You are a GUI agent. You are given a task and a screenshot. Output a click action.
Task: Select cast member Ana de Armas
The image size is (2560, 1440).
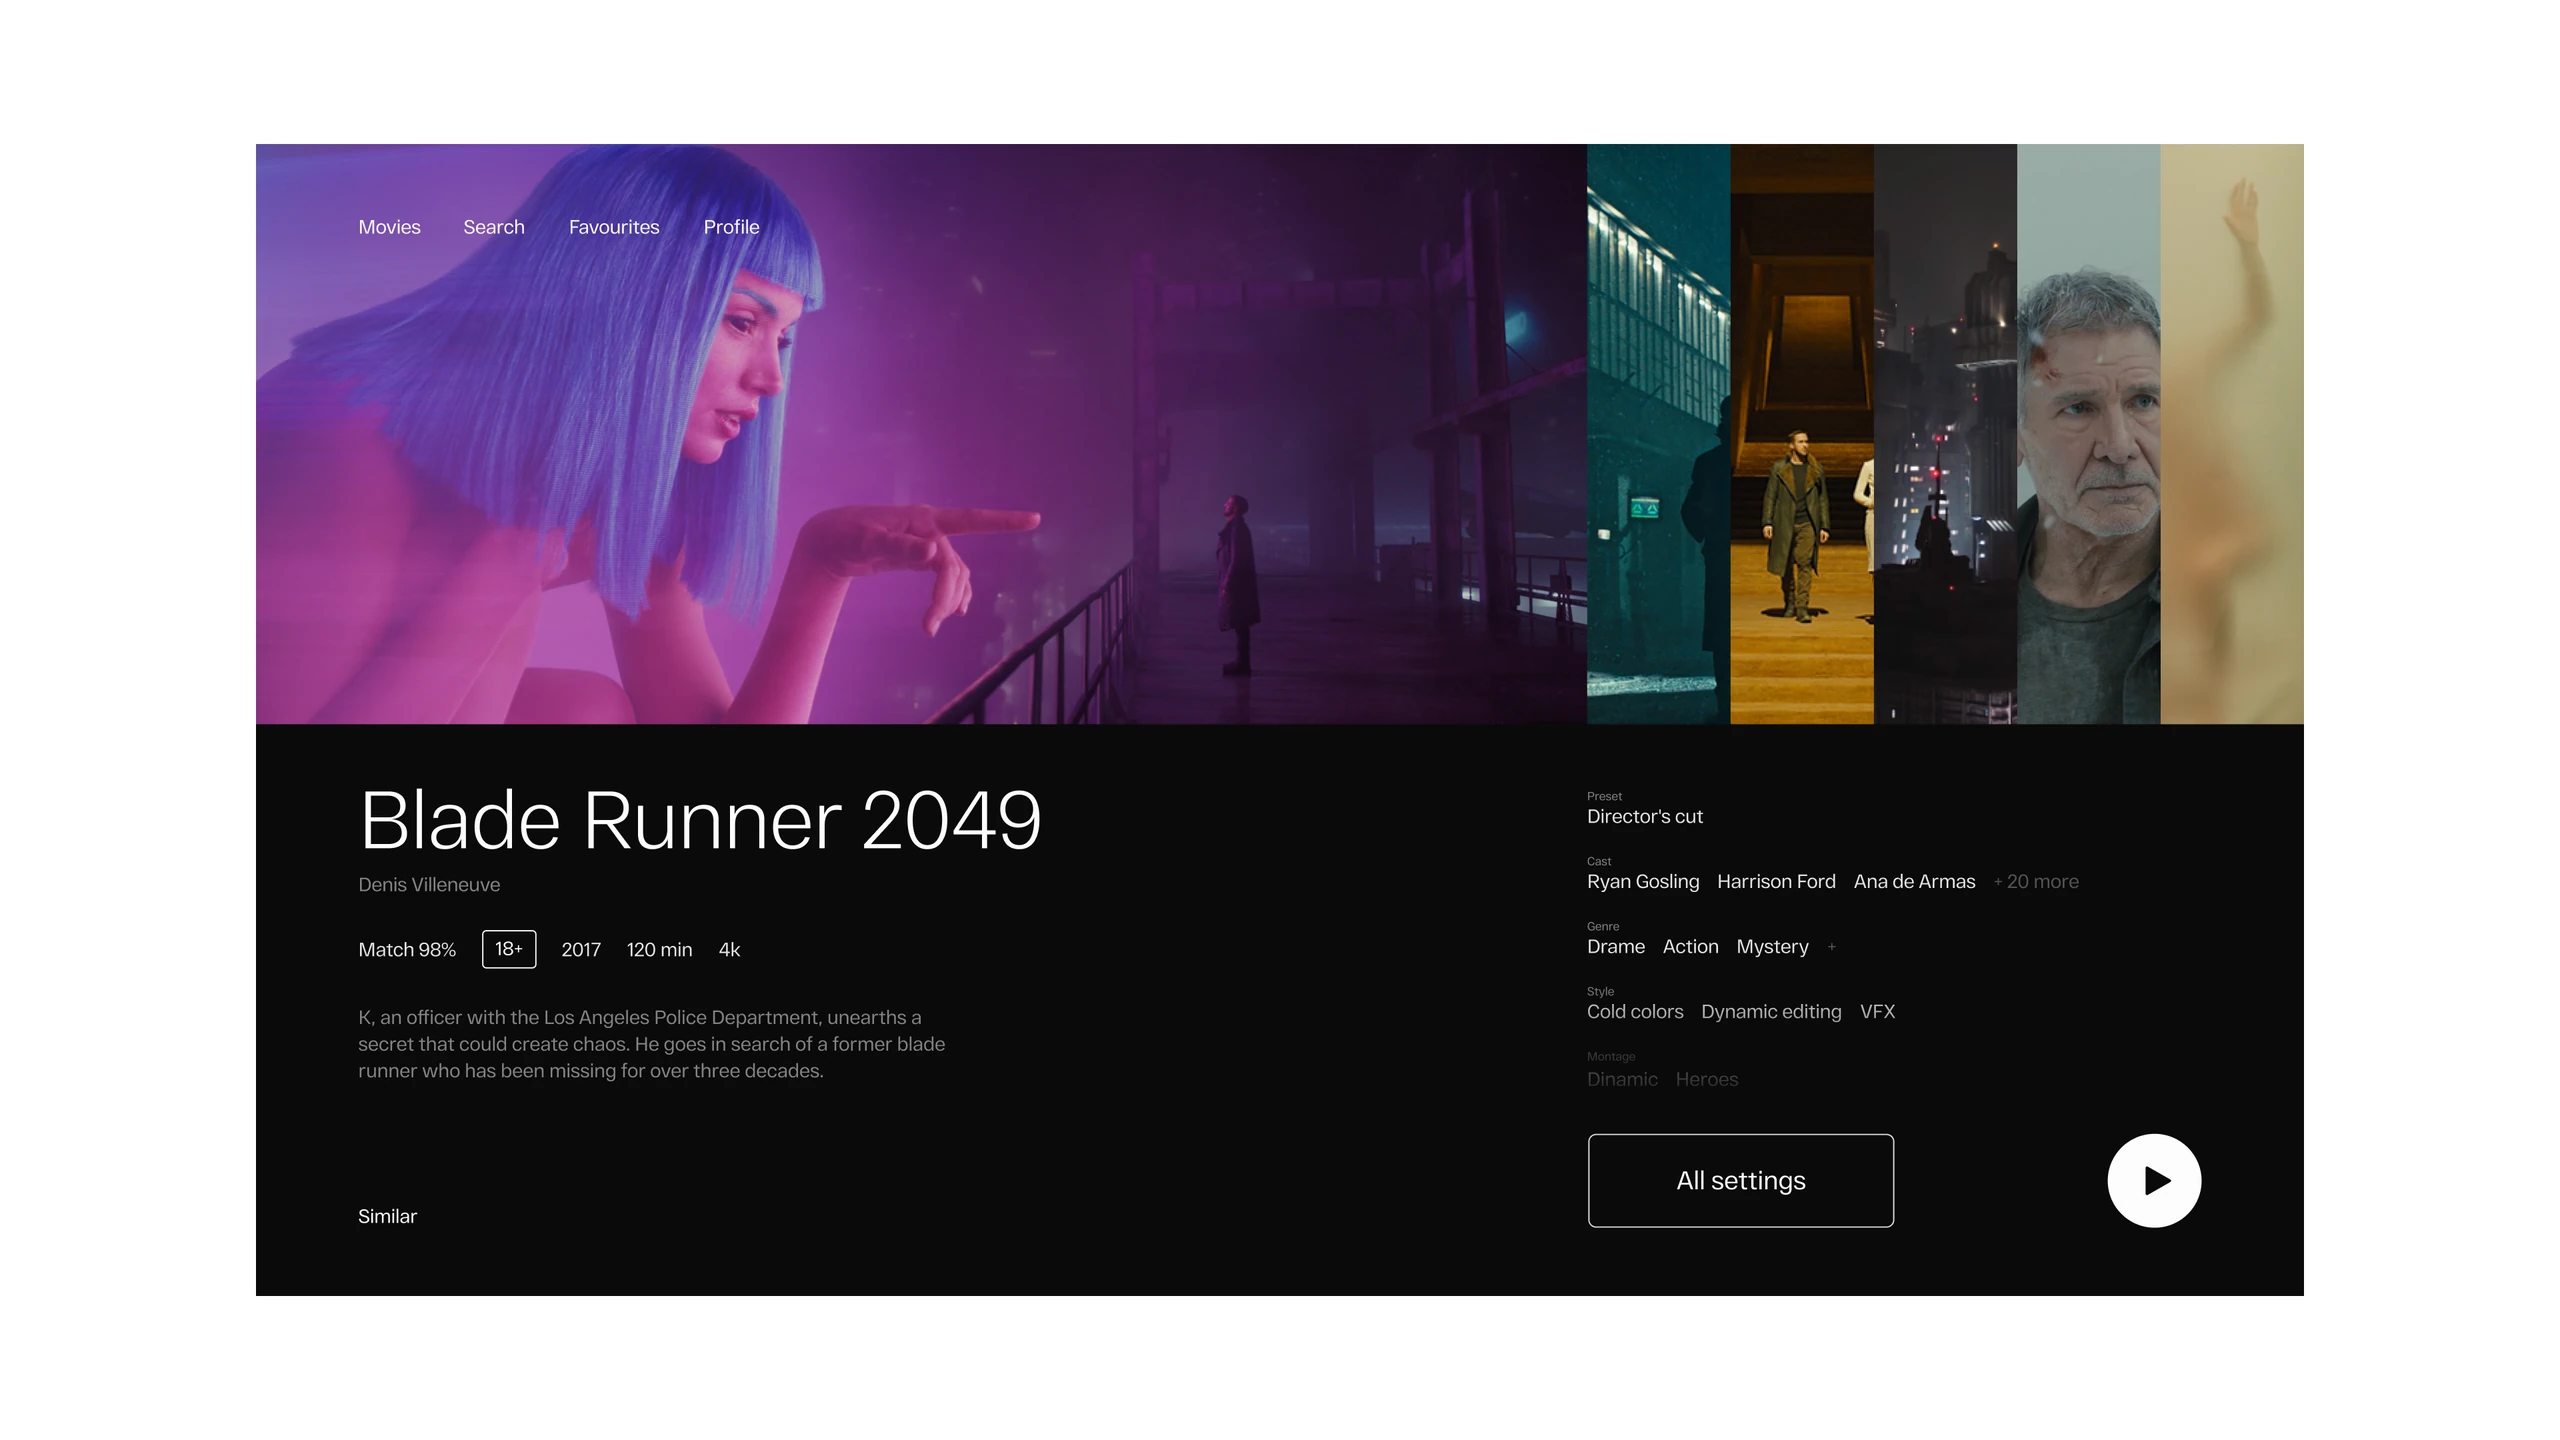click(x=1914, y=881)
